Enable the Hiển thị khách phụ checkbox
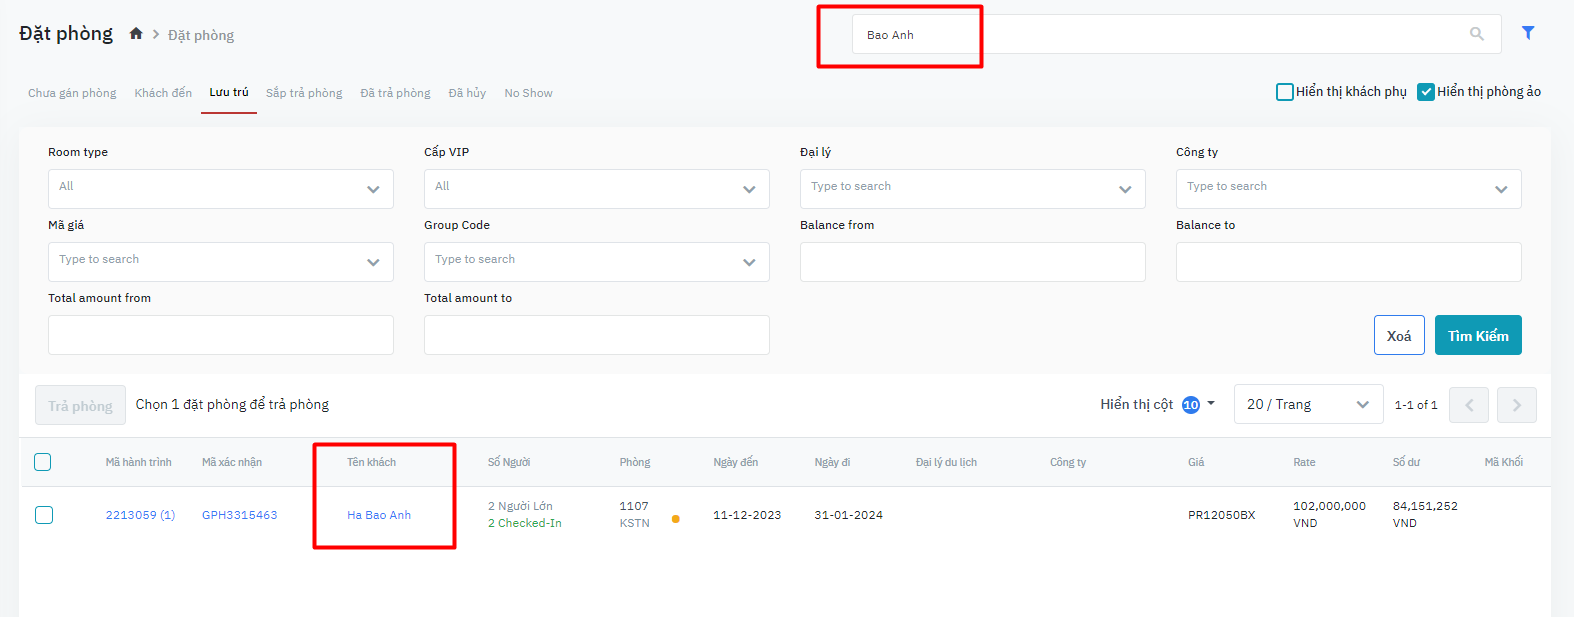 [1285, 92]
